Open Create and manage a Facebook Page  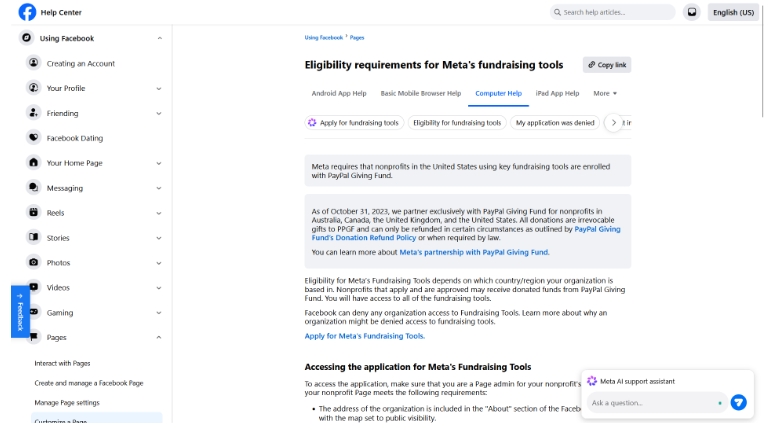89,383
